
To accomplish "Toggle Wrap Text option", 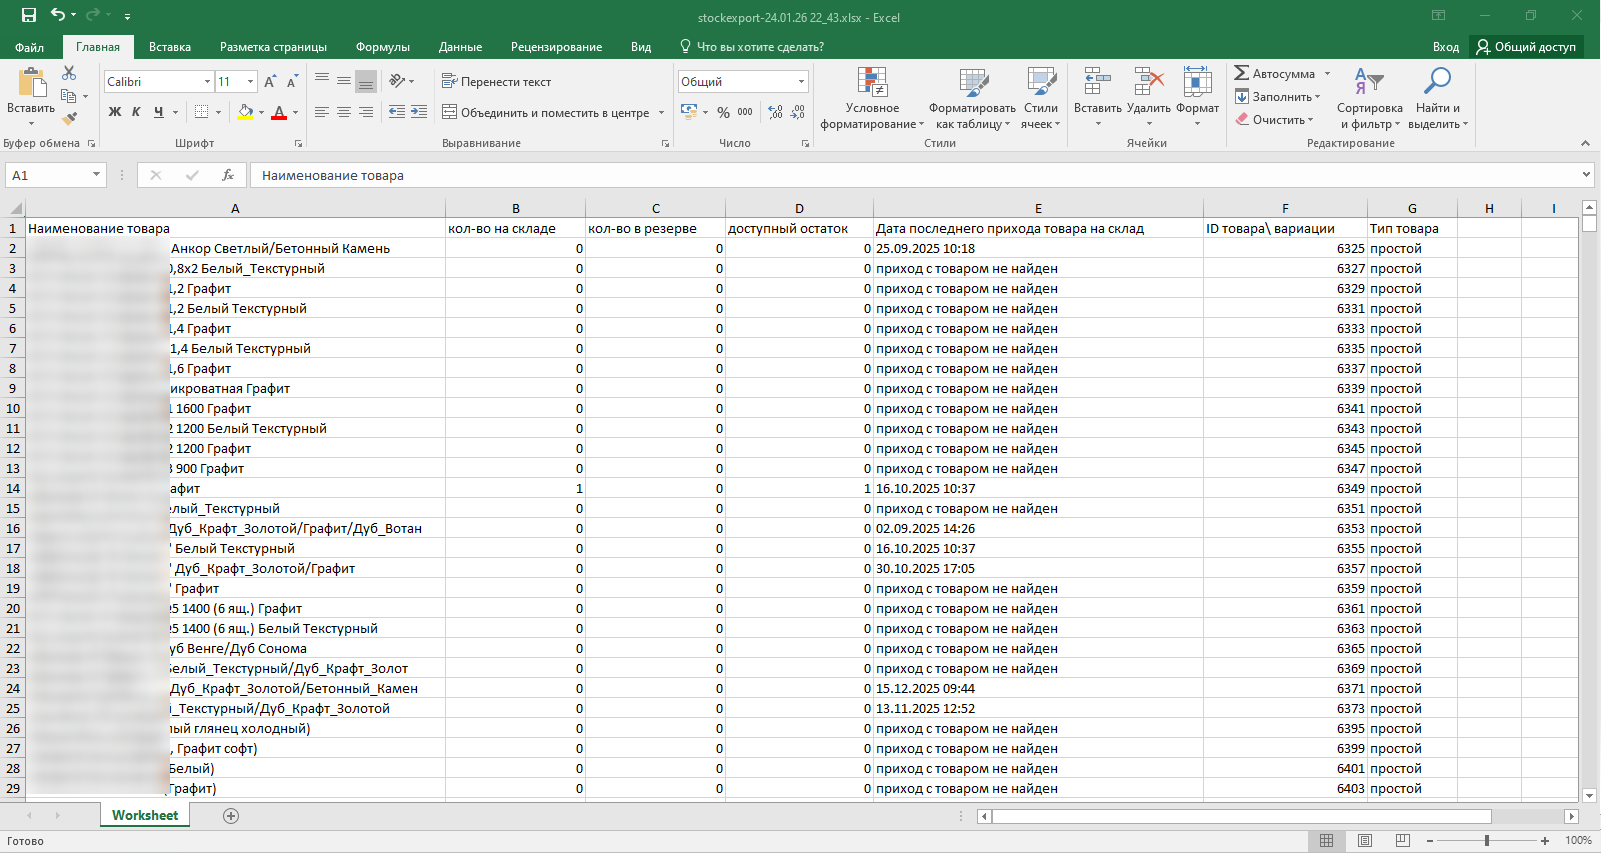I will [x=496, y=82].
